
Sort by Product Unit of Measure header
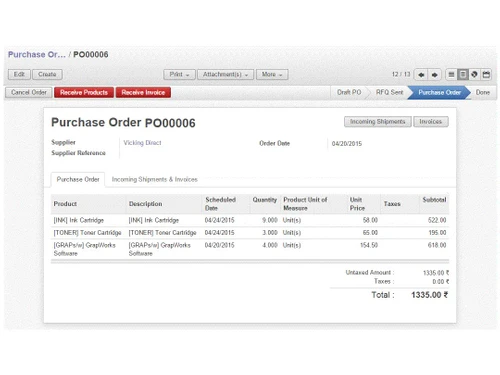(x=314, y=204)
